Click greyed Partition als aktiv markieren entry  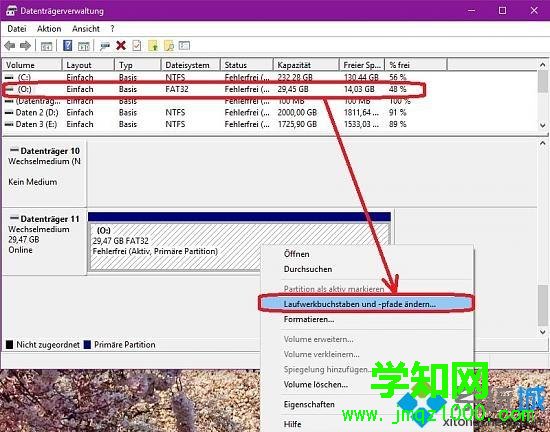pyautogui.click(x=334, y=289)
